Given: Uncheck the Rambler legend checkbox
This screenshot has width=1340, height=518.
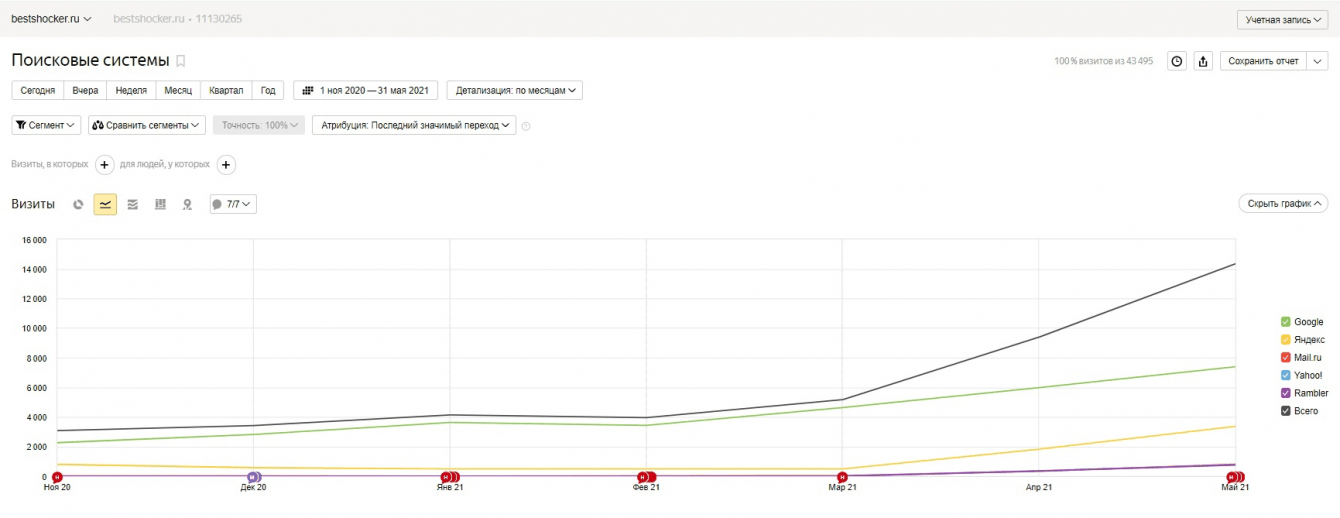Looking at the screenshot, I should [1285, 393].
